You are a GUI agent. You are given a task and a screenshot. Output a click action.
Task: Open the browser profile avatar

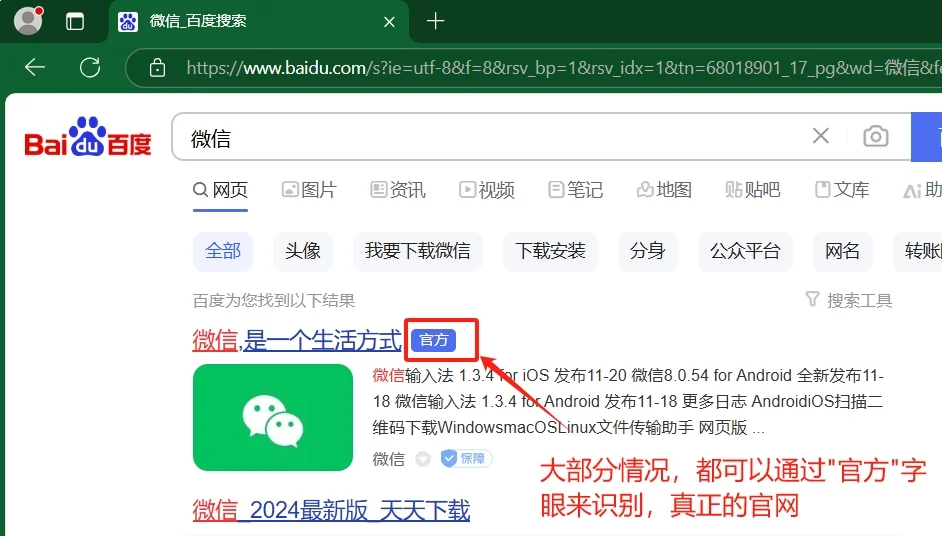click(28, 21)
